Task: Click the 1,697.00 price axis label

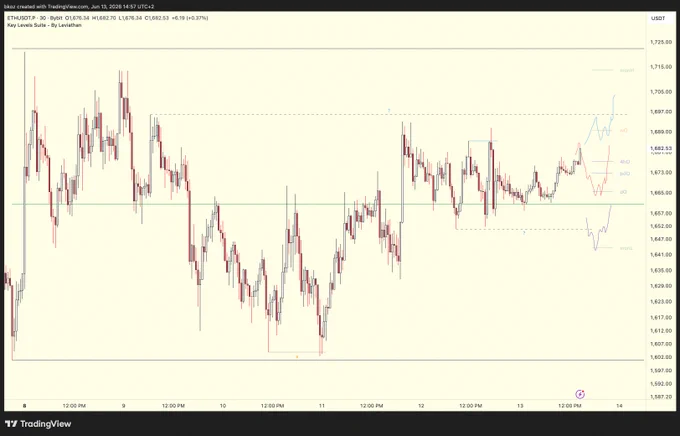Action: point(661,111)
